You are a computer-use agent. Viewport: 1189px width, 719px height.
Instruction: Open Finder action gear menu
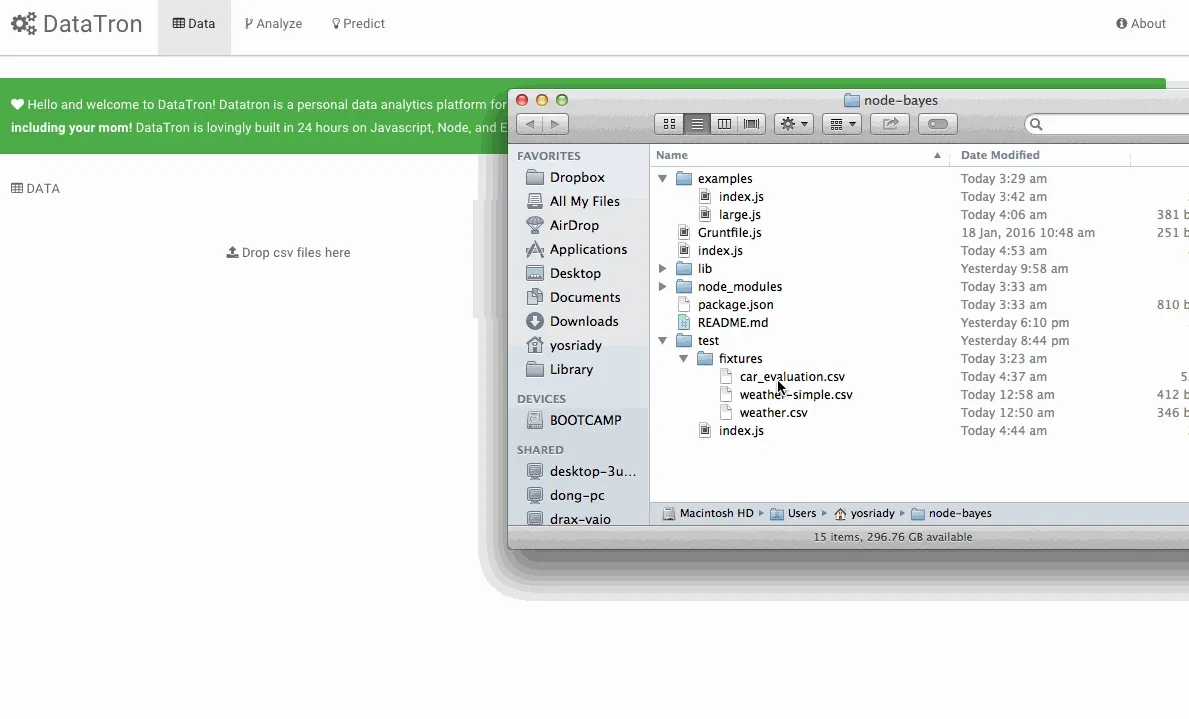pos(794,124)
